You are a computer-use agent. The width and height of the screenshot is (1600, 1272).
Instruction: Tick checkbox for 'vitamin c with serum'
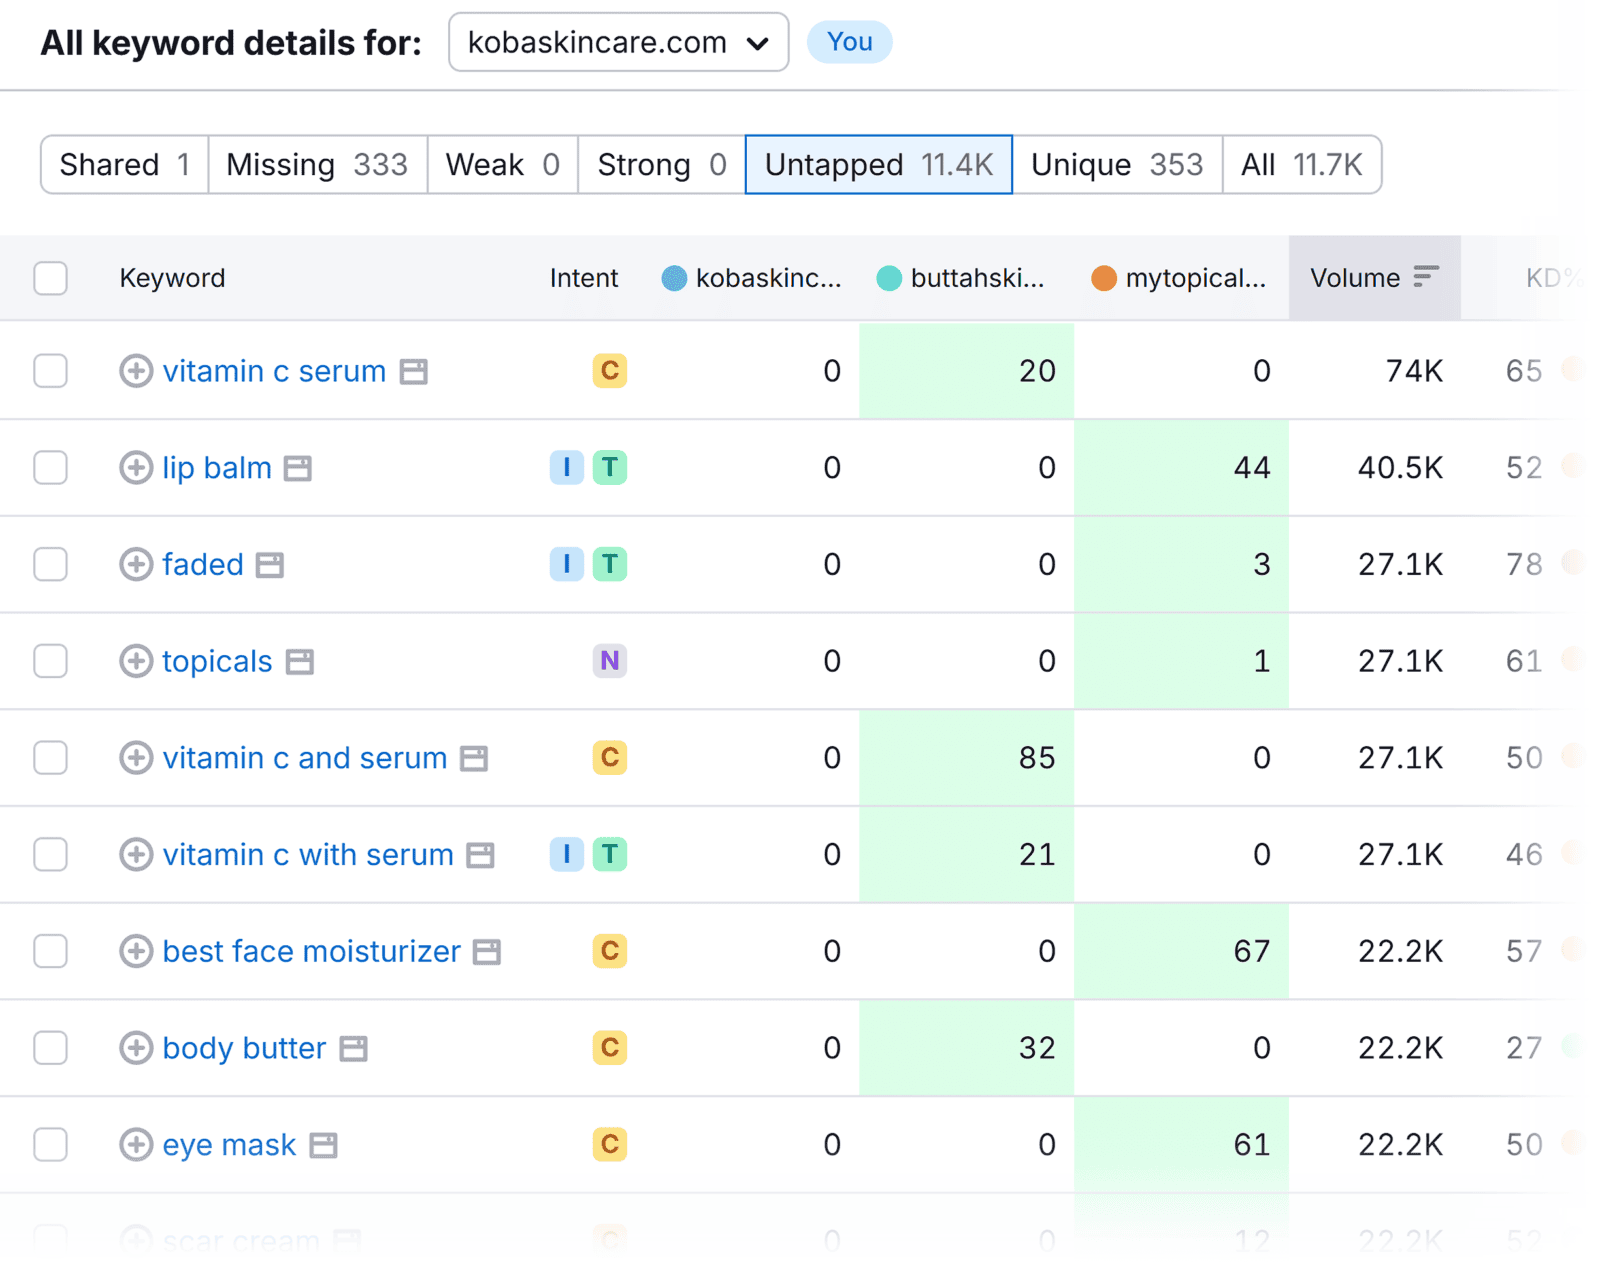point(50,854)
